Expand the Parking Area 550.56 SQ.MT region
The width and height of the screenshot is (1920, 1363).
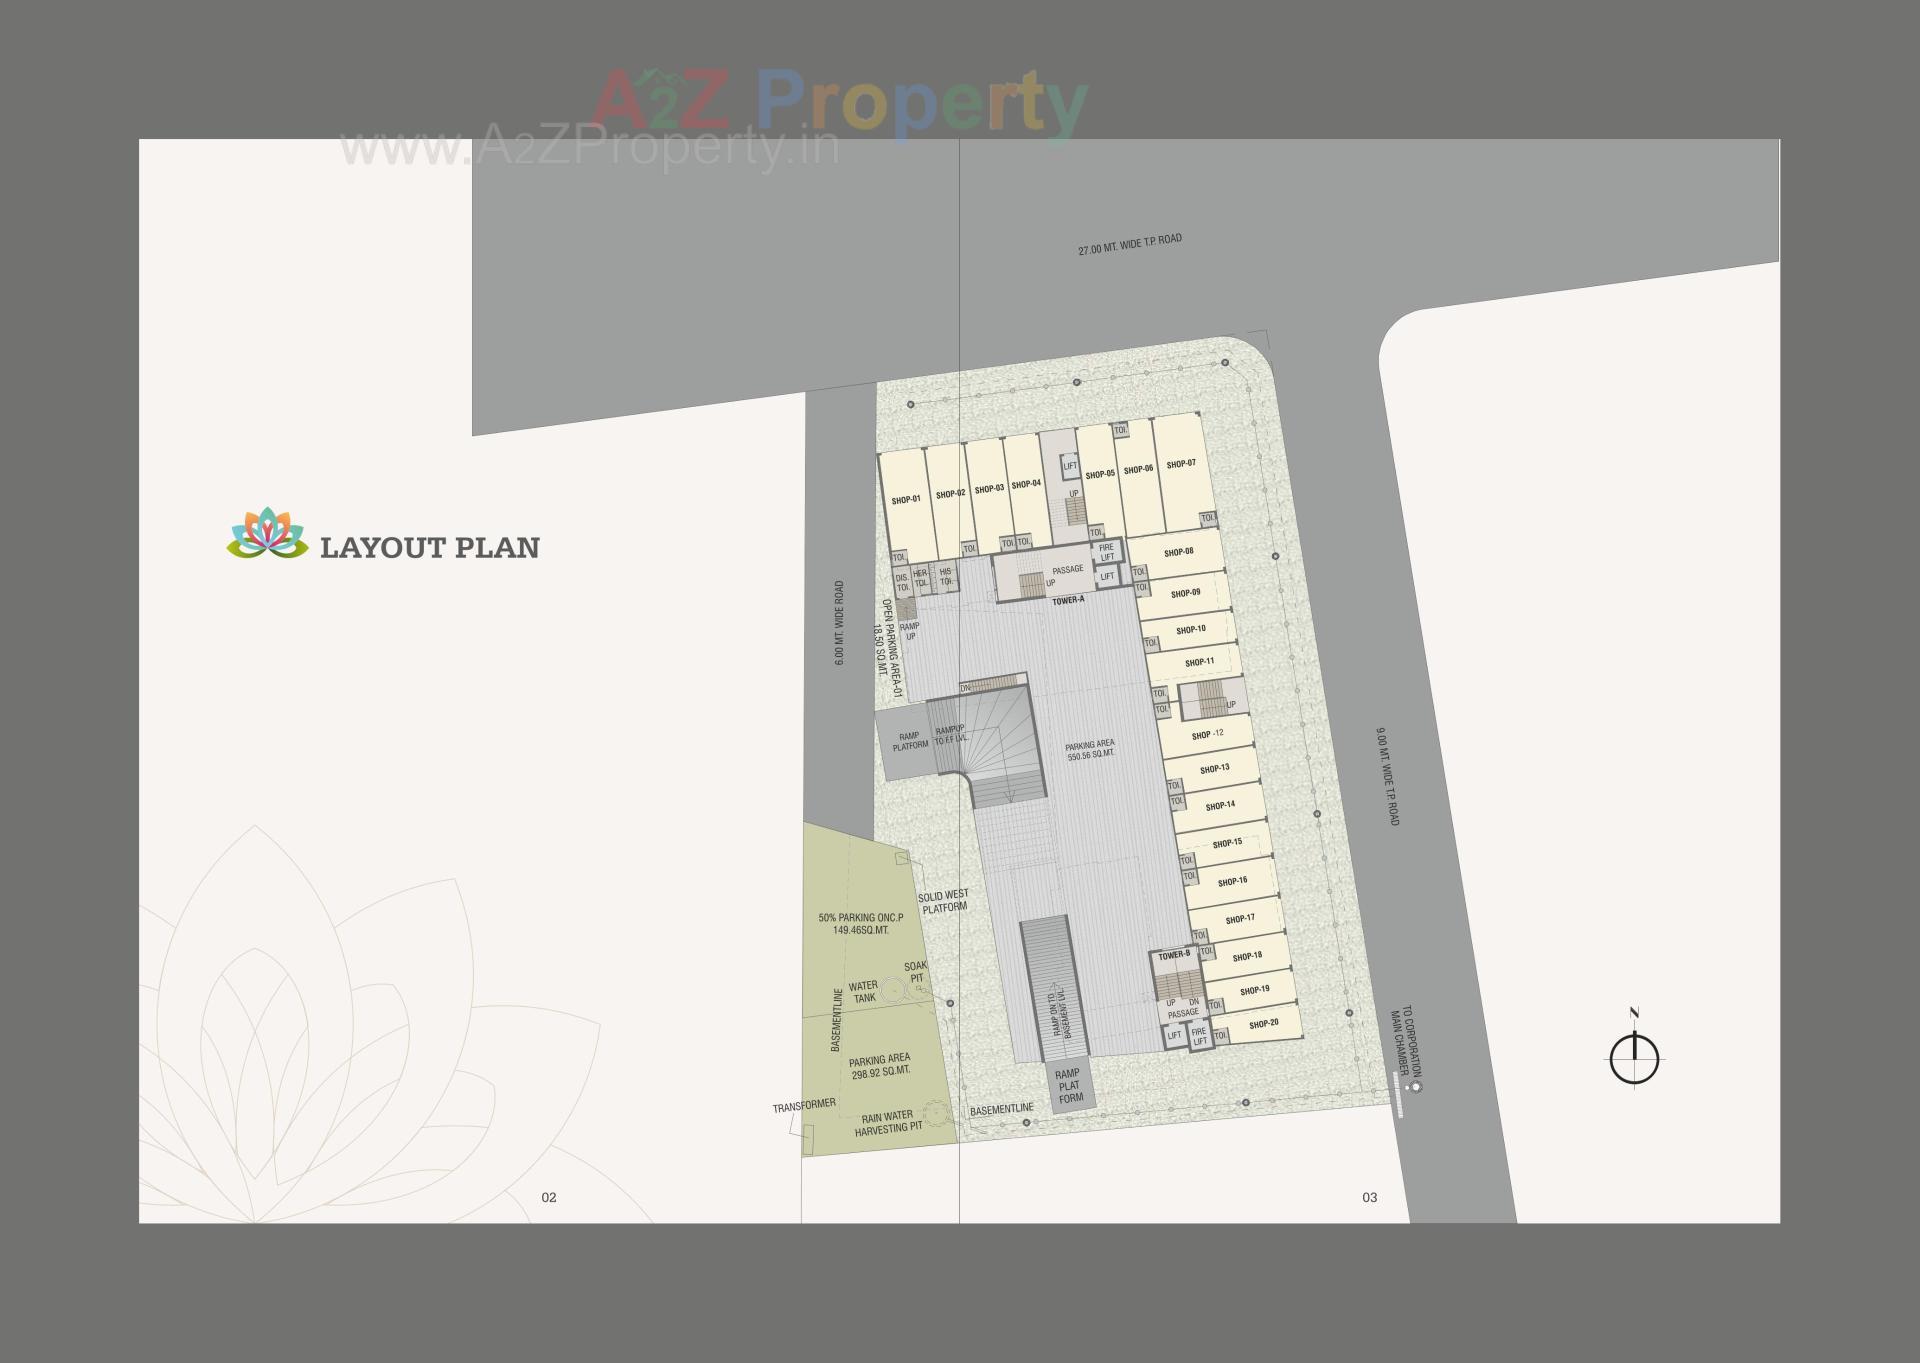(x=1090, y=748)
